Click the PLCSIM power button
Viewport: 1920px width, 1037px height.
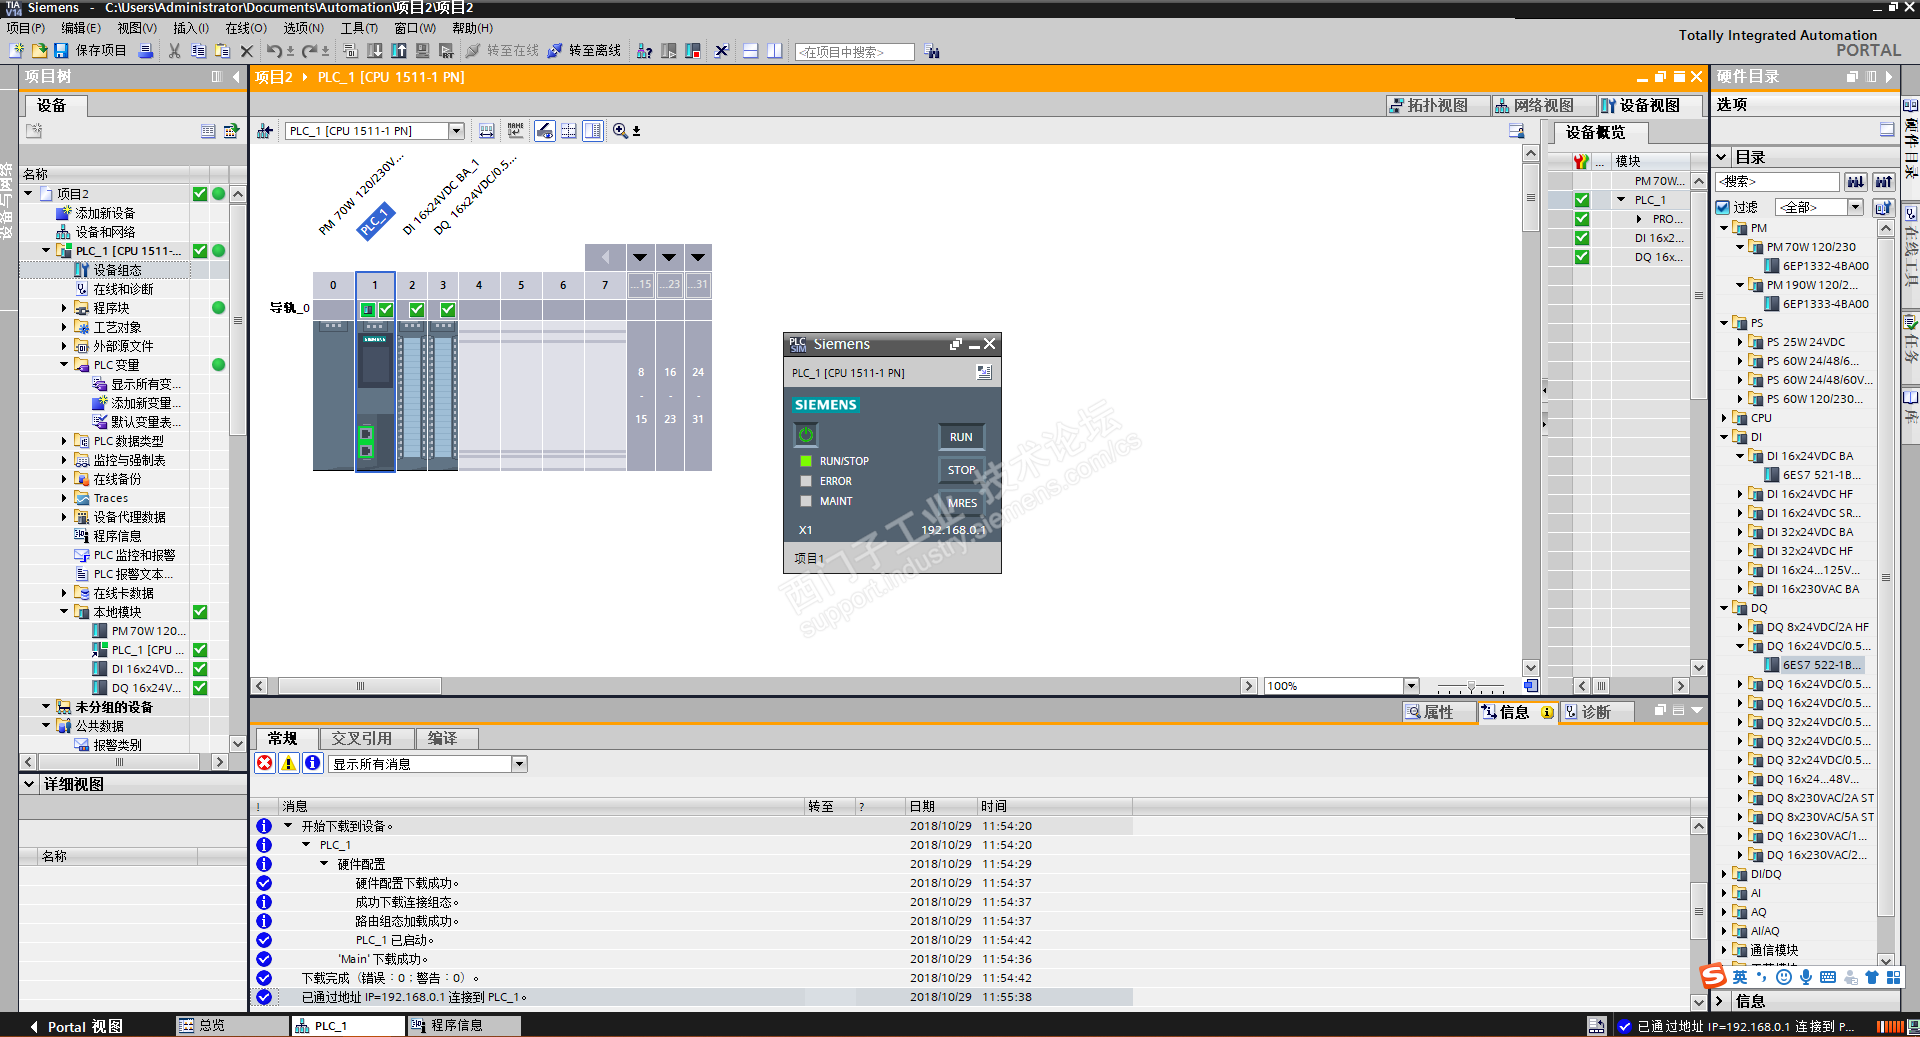(806, 435)
